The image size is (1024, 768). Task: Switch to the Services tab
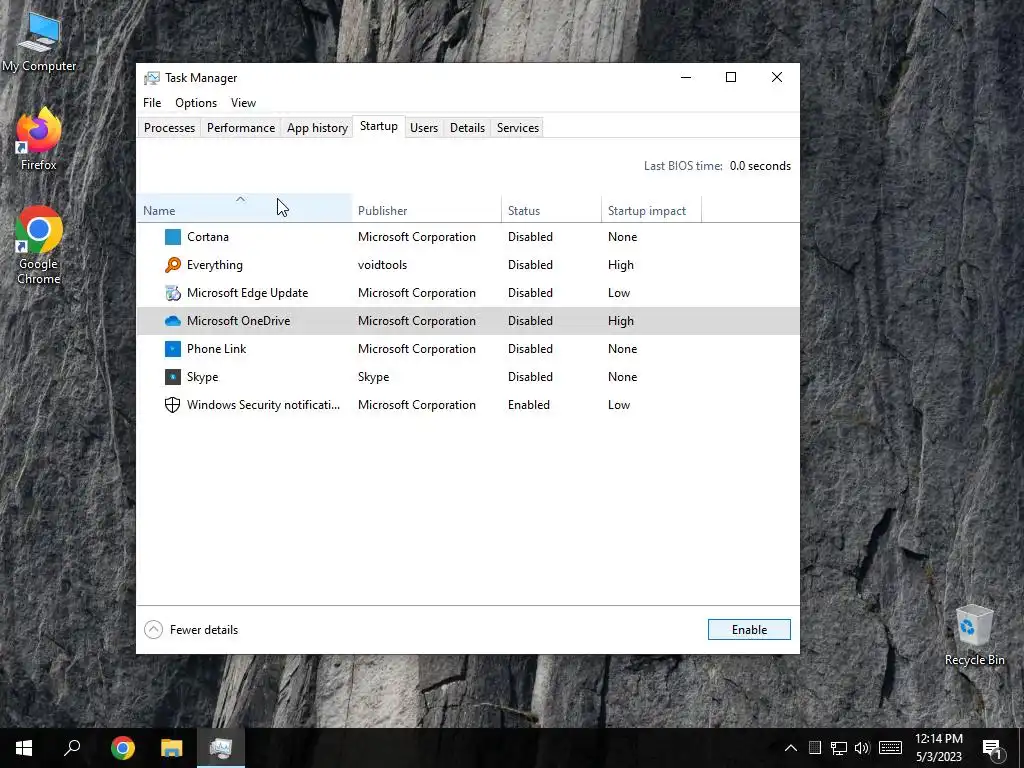pyautogui.click(x=518, y=127)
